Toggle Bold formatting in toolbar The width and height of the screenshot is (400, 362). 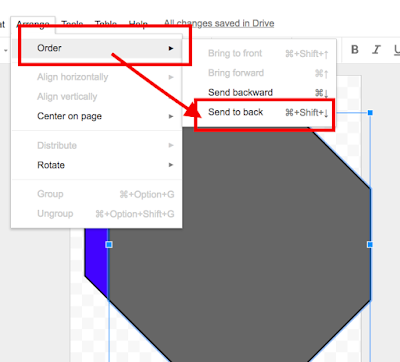pyautogui.click(x=355, y=50)
